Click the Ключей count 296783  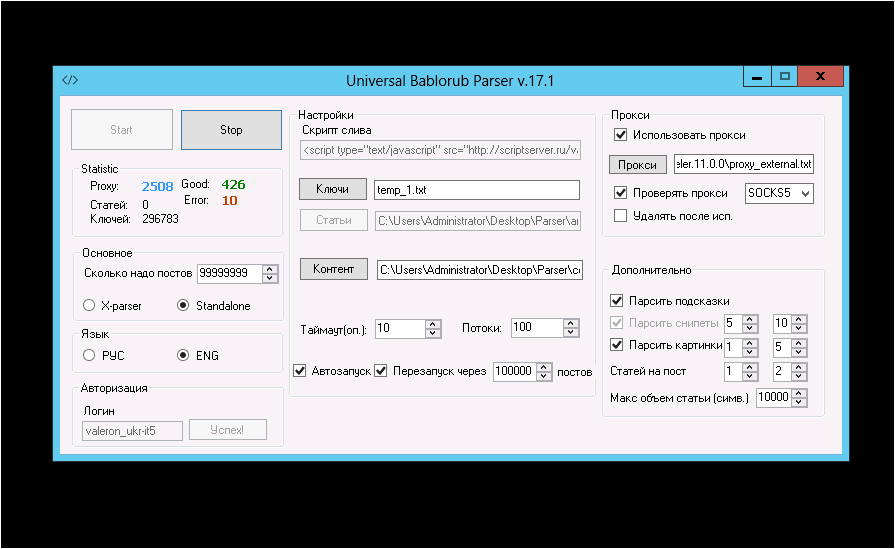tap(160, 219)
